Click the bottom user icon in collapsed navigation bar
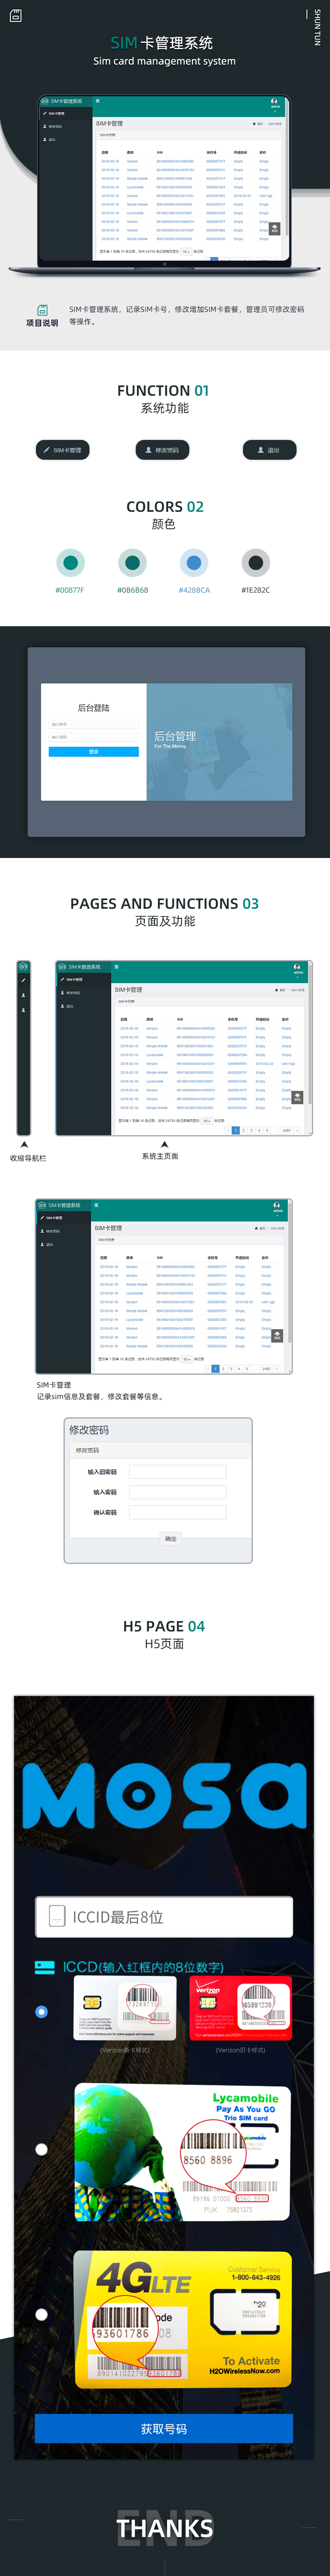This screenshot has height=2576, width=330. coord(24,1010)
